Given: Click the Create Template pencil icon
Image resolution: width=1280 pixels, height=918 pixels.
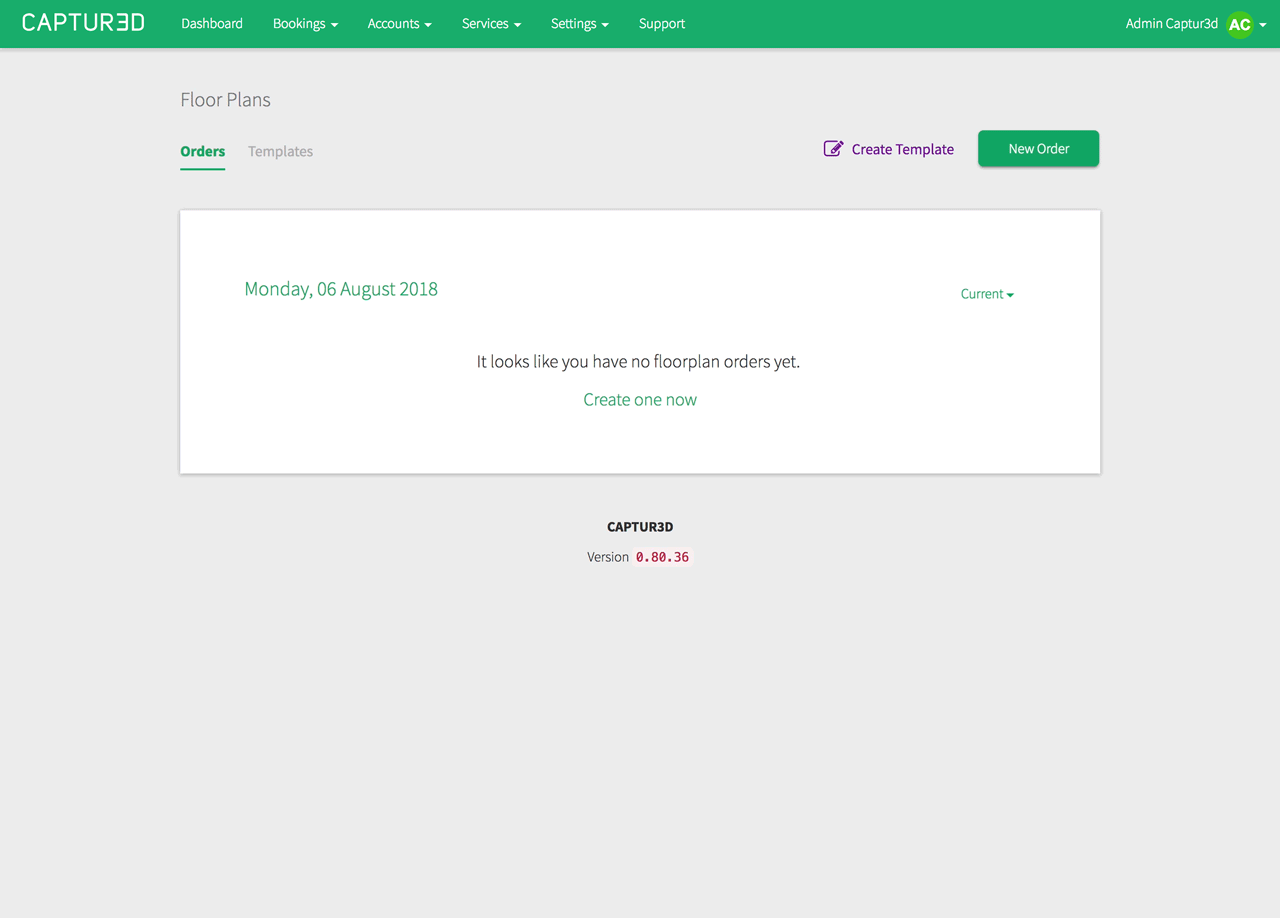Looking at the screenshot, I should [x=833, y=149].
